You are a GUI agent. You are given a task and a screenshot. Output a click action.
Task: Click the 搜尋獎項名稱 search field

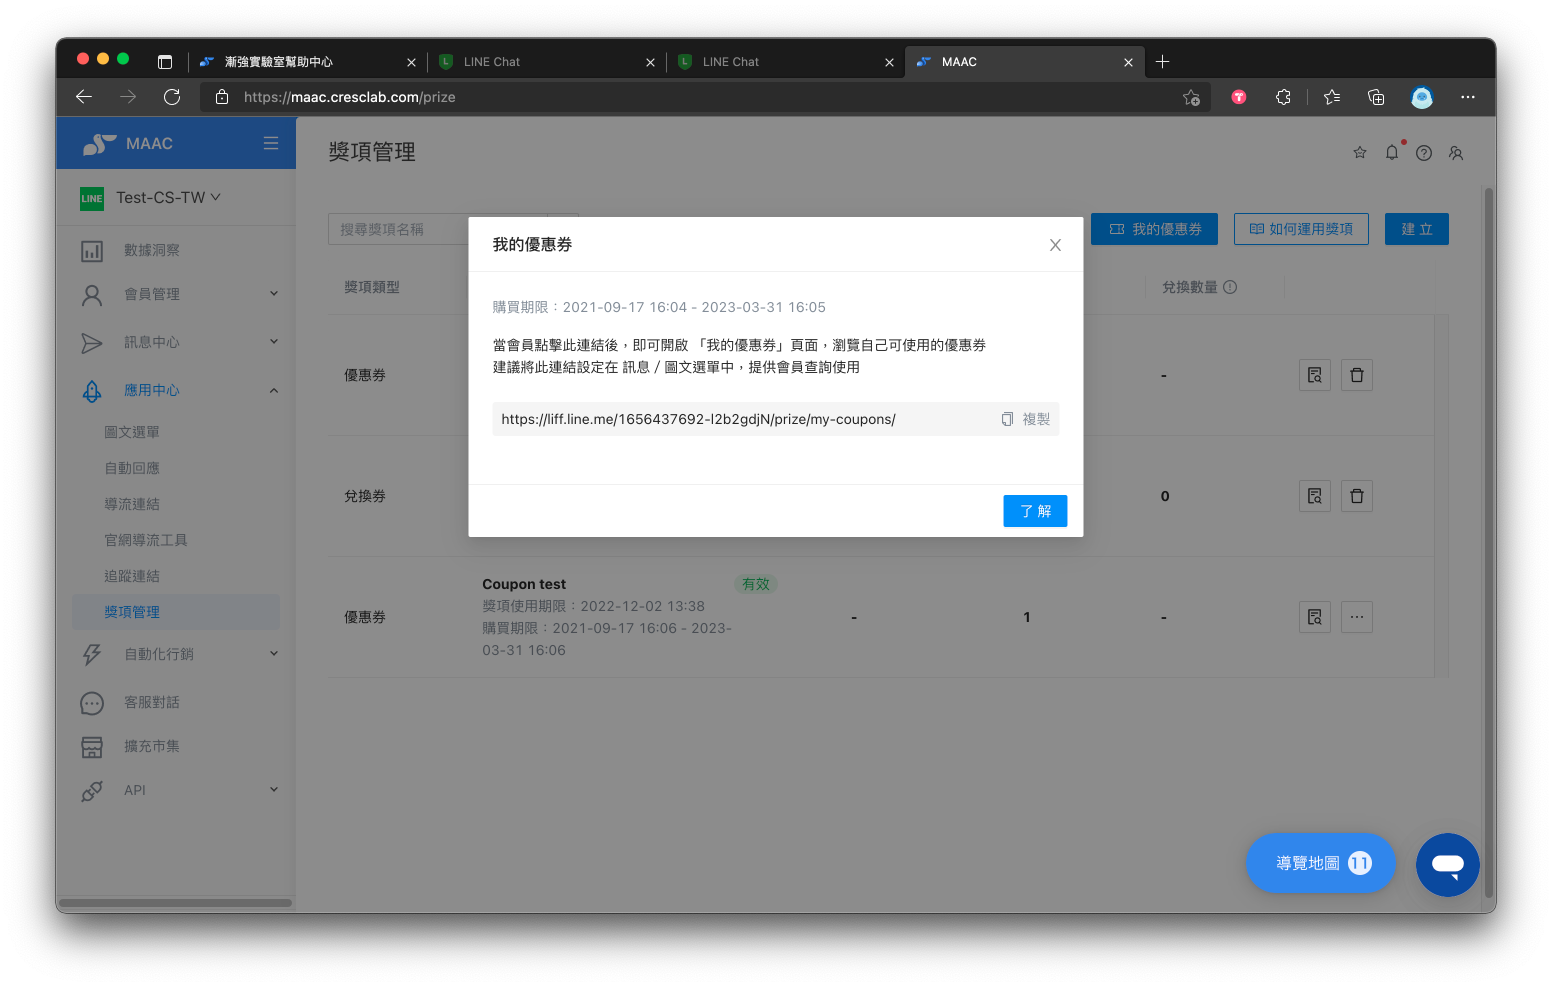tap(400, 229)
